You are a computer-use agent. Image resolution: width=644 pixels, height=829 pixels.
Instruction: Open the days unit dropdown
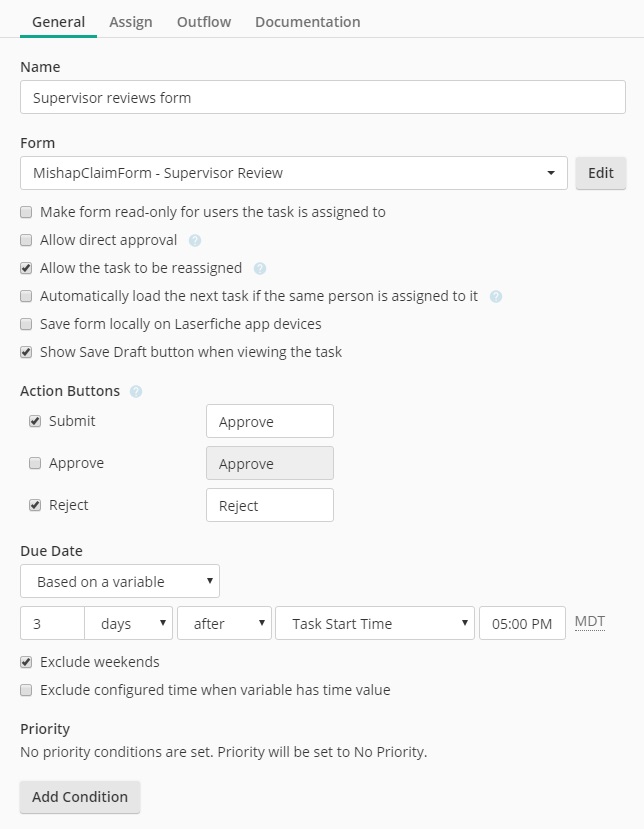tap(129, 623)
